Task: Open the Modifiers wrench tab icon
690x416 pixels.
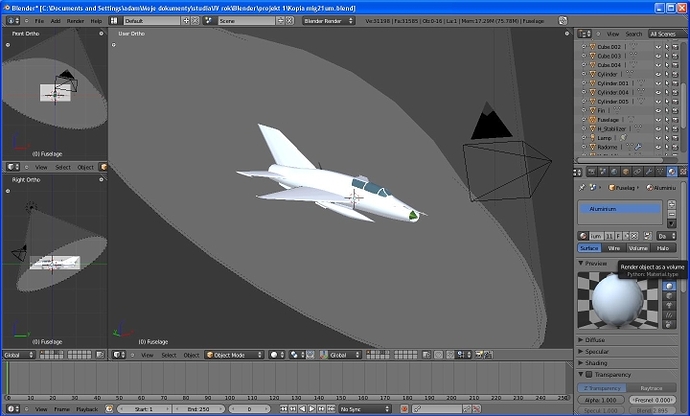Action: [649, 172]
